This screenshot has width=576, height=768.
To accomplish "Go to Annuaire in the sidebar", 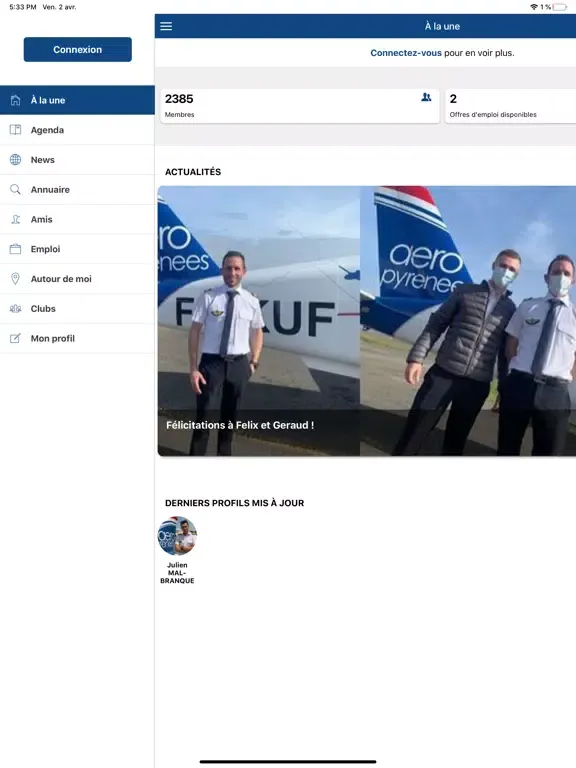I will pos(77,190).
